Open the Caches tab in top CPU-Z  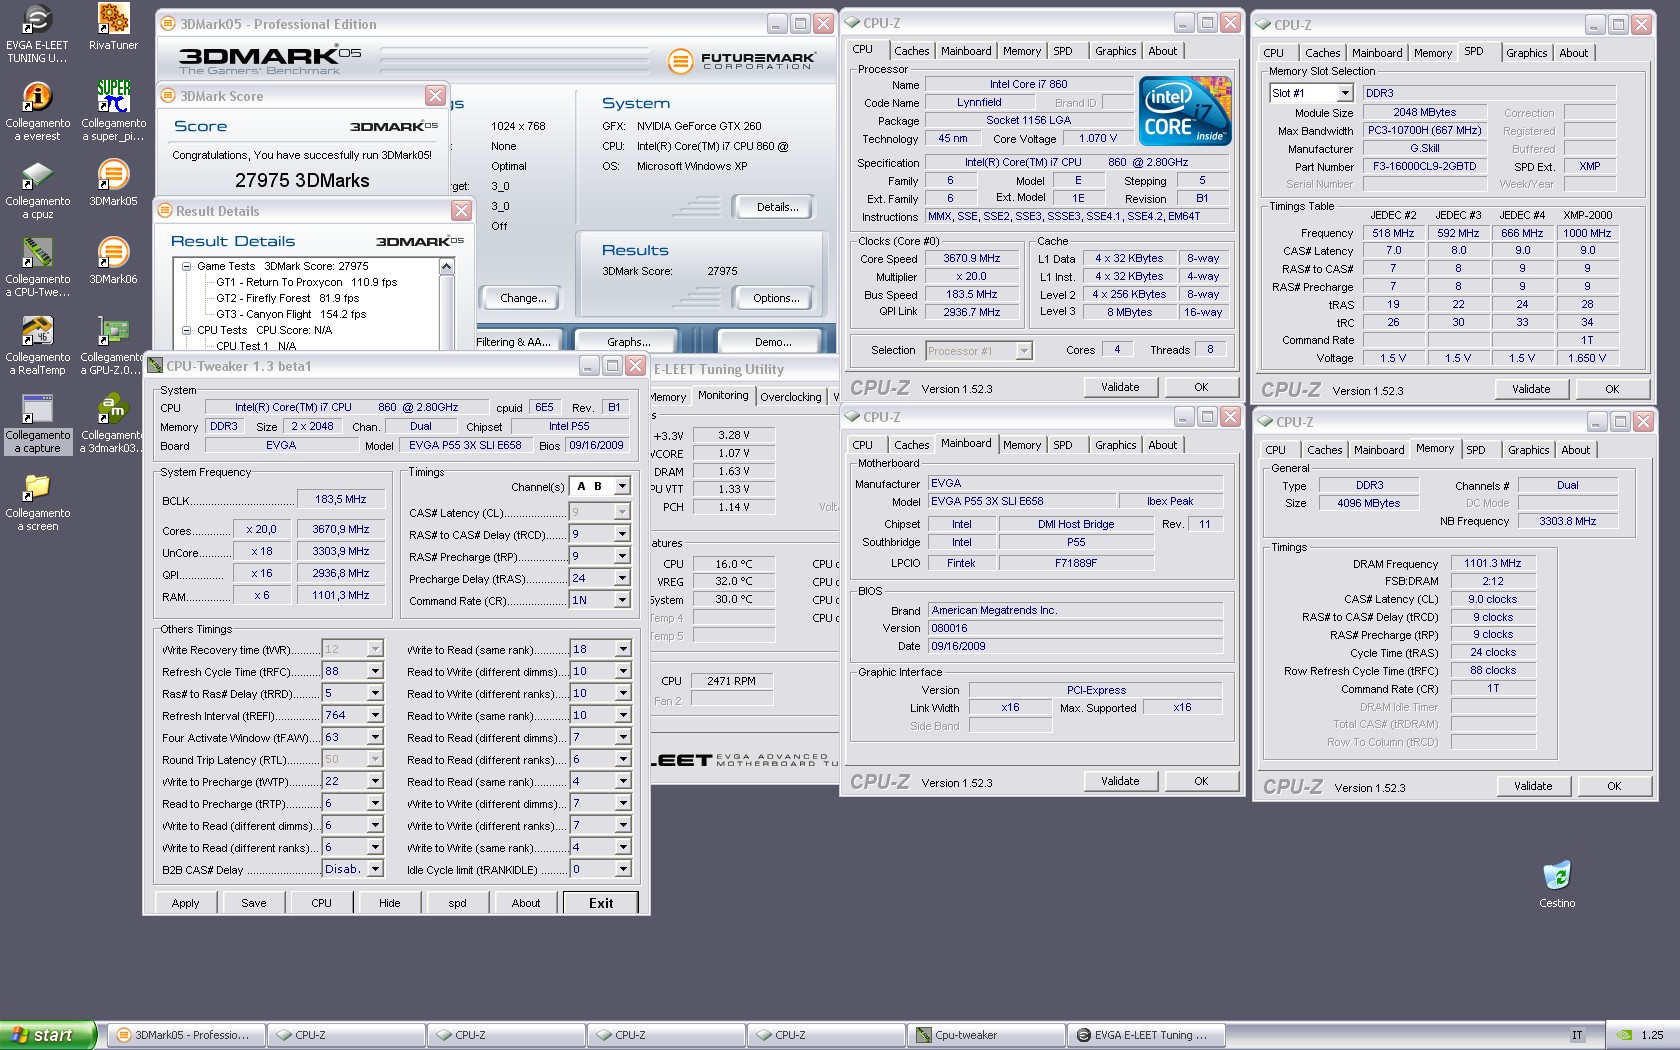tap(911, 51)
